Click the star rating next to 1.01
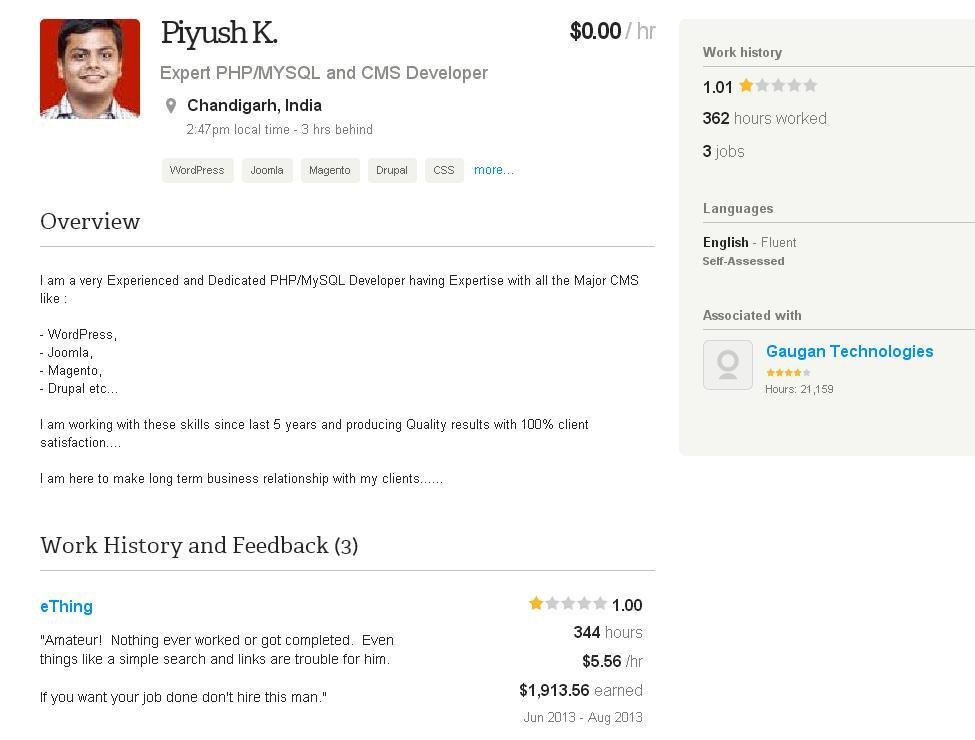This screenshot has height=740, width=975. click(x=778, y=86)
